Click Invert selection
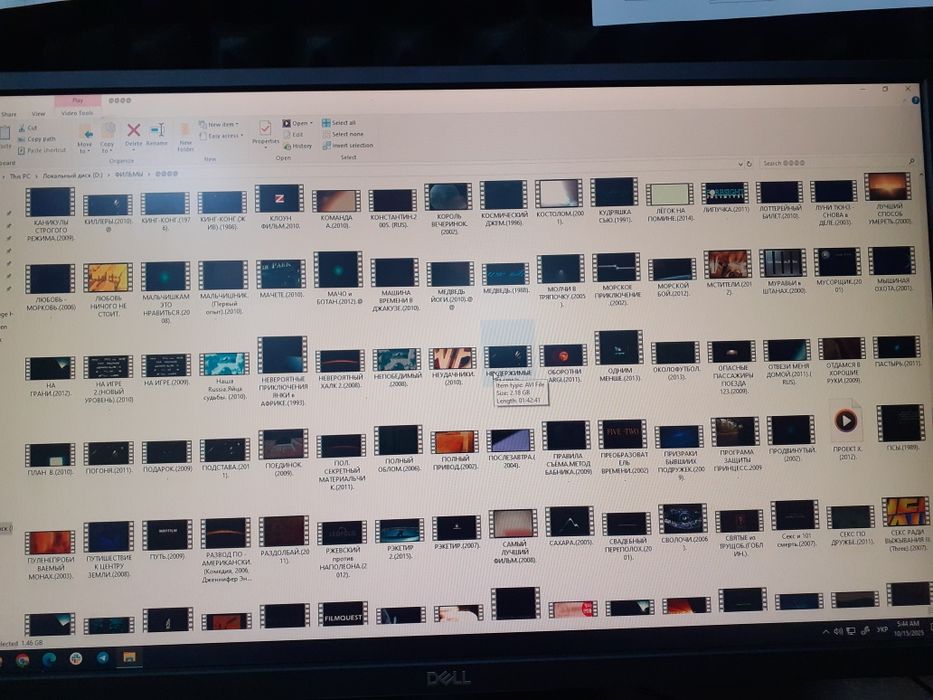 pos(348,145)
